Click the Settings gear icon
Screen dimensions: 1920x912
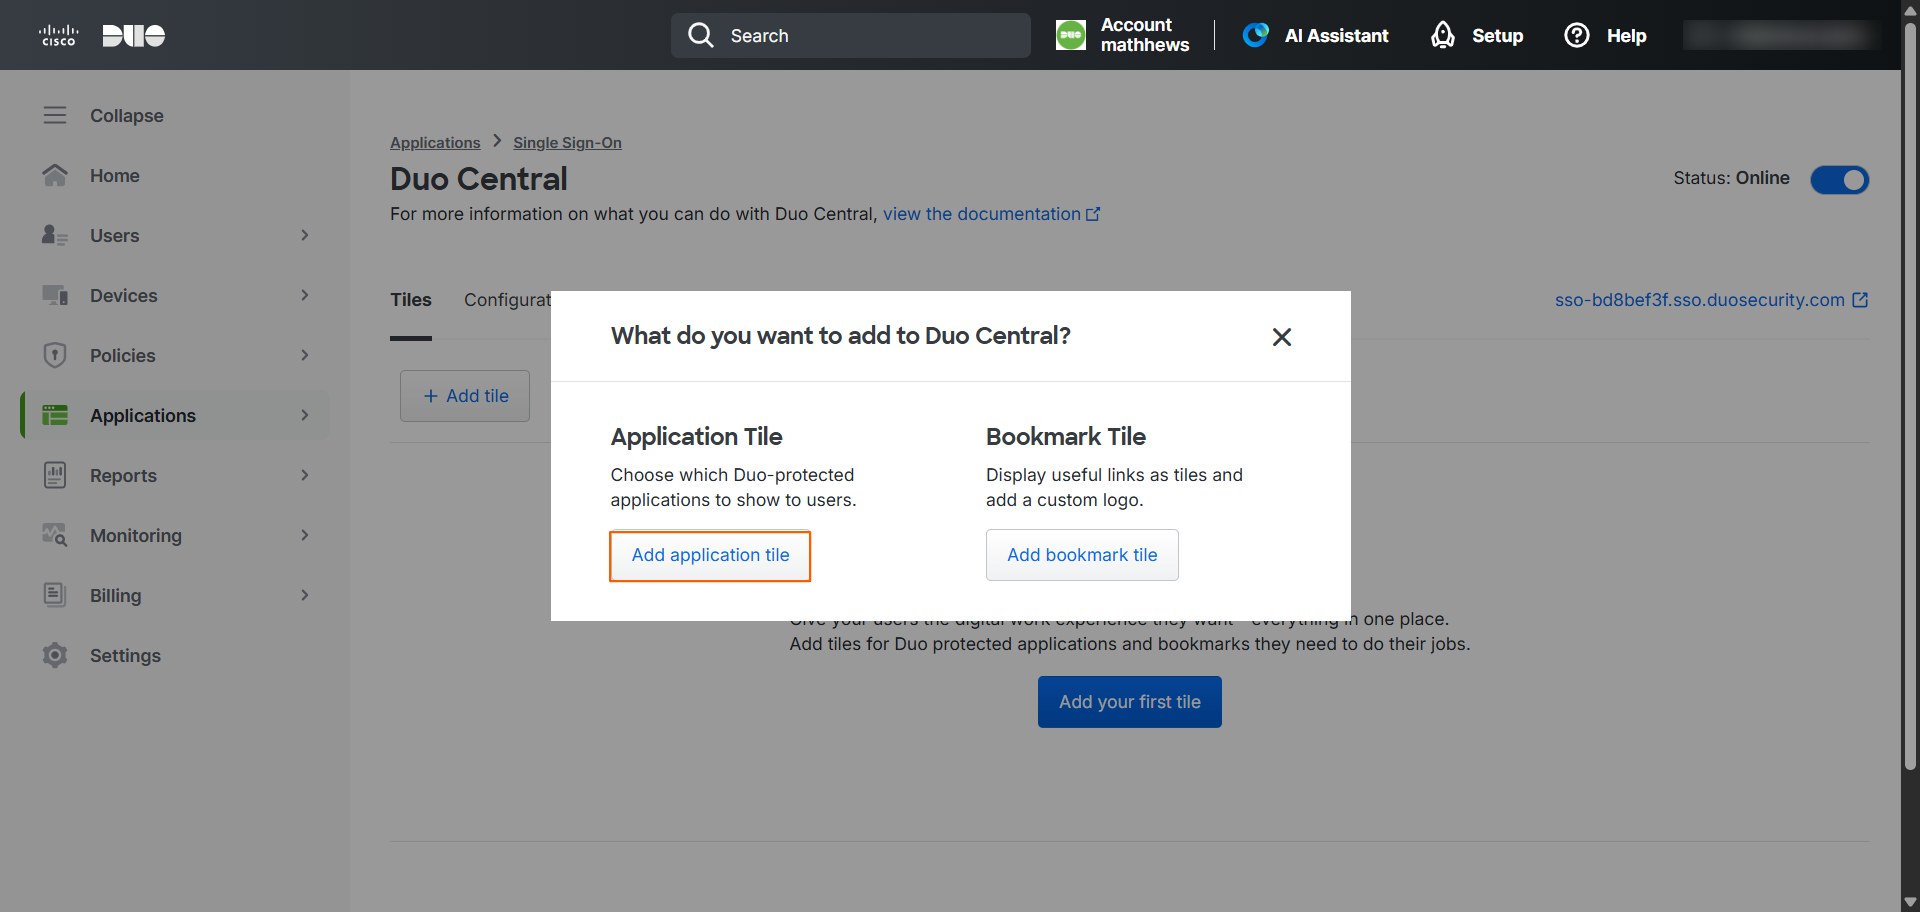[x=55, y=655]
